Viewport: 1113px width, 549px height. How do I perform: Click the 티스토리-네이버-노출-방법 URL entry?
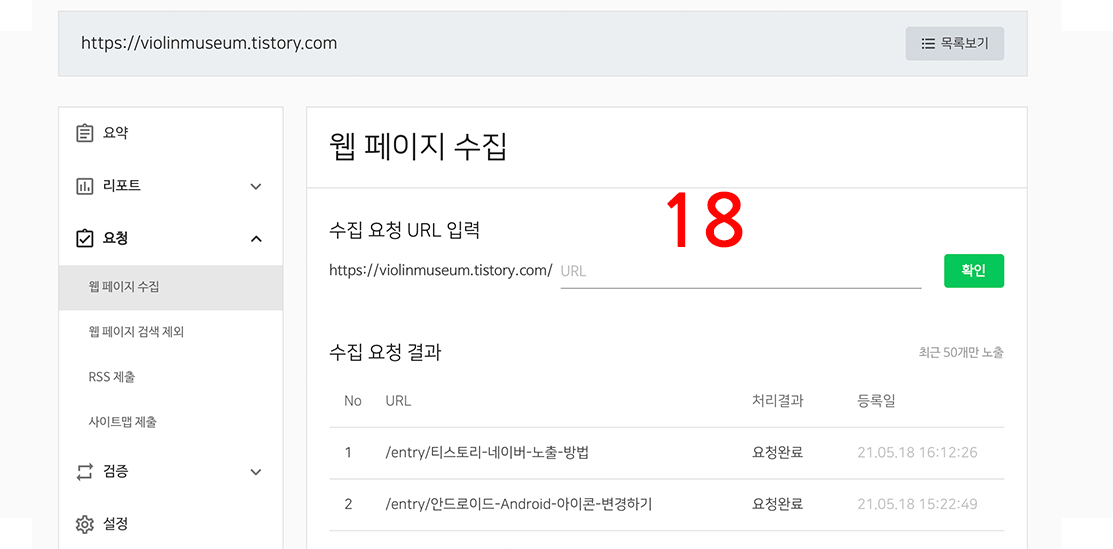click(x=487, y=452)
